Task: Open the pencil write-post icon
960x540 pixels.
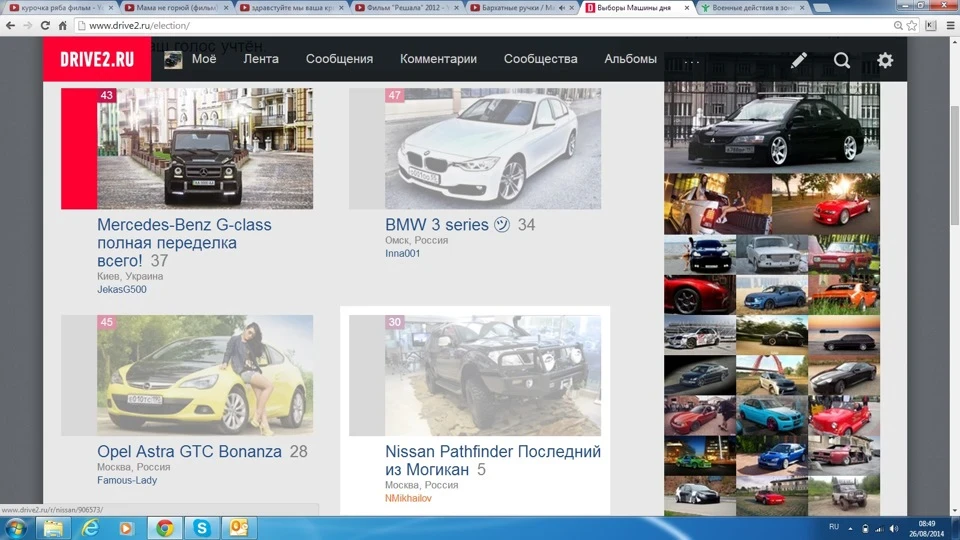Action: click(798, 59)
